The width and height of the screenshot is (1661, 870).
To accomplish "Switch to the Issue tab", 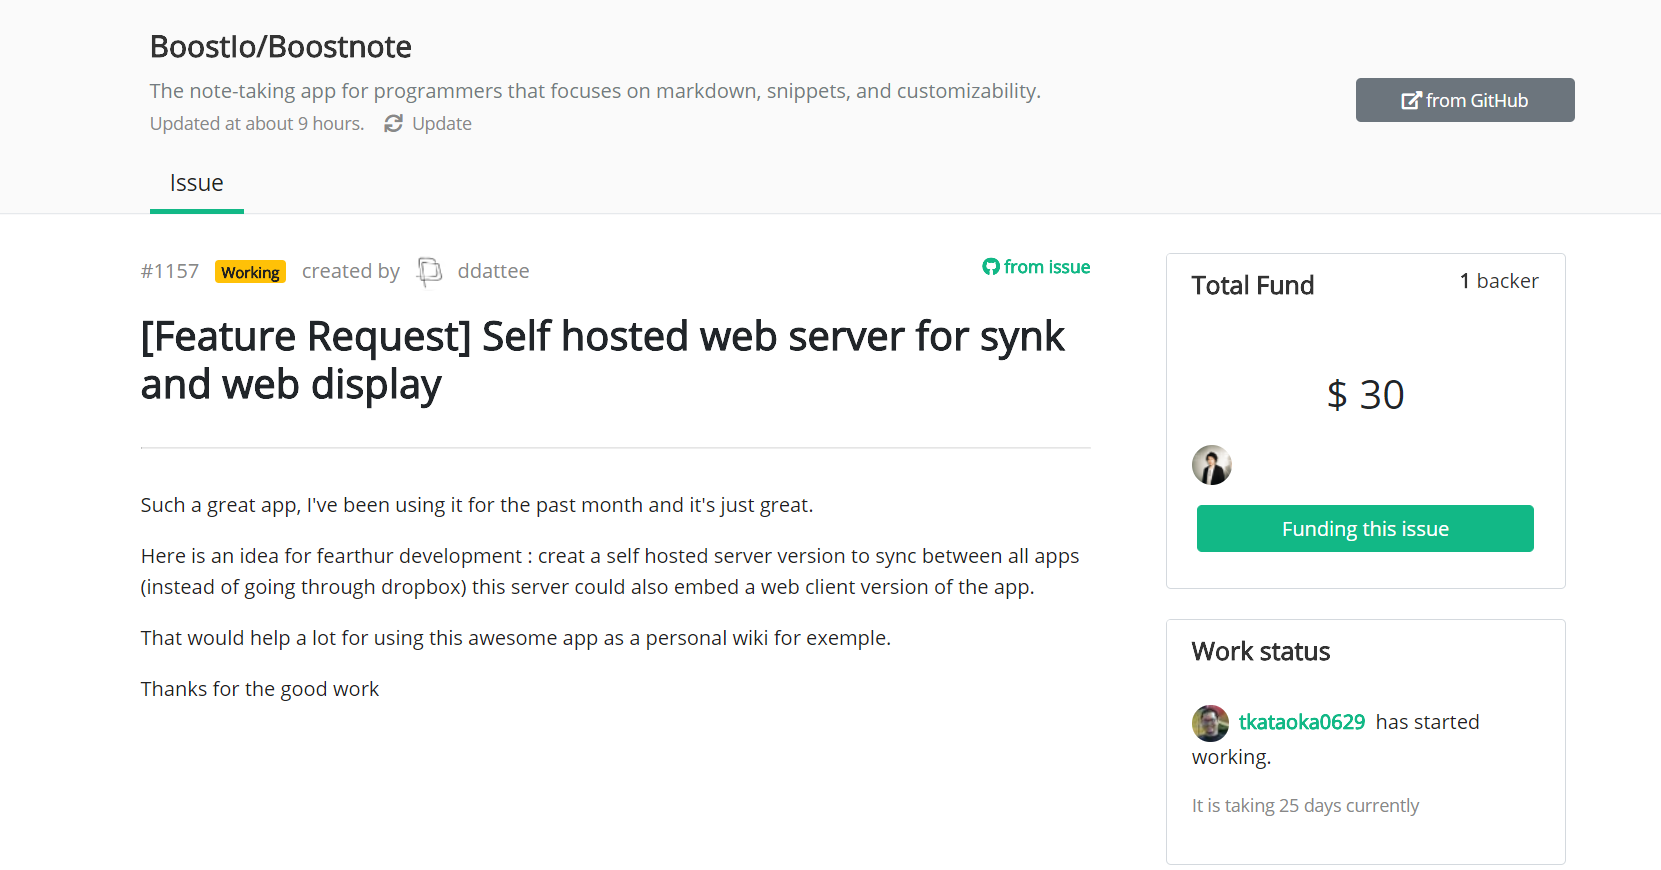I will tap(197, 183).
